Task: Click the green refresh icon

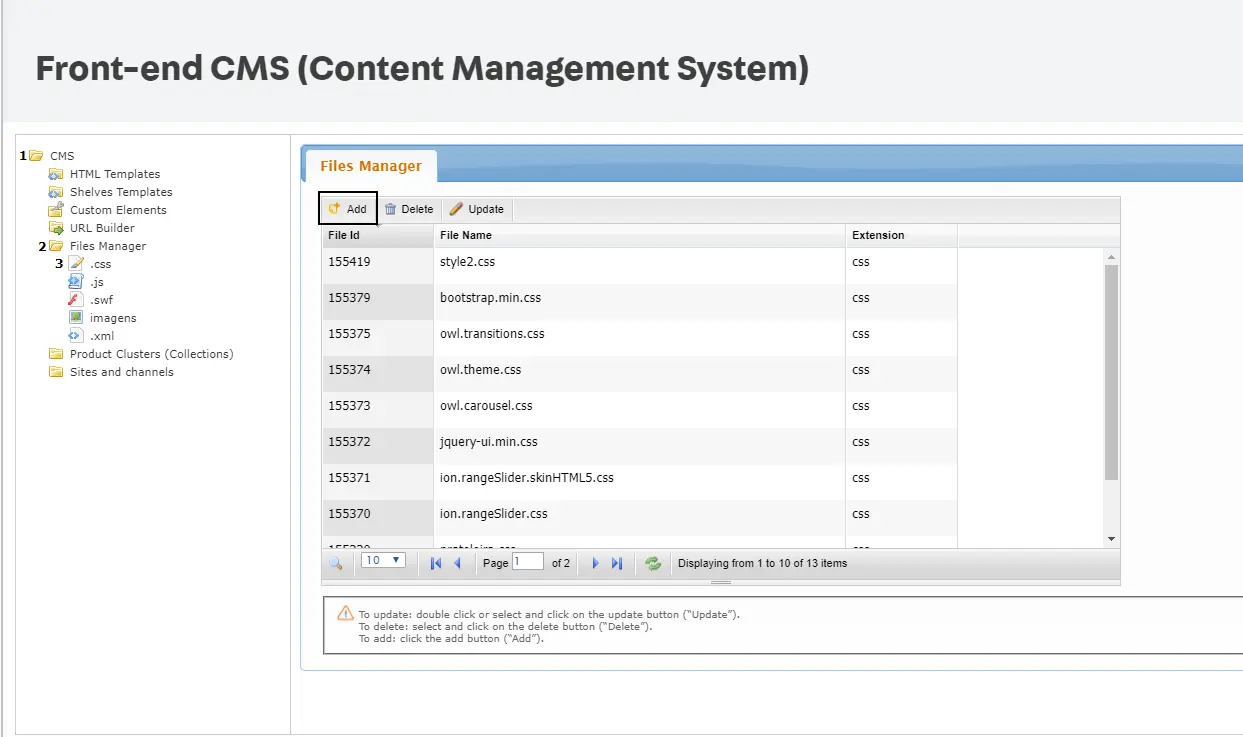Action: click(653, 563)
